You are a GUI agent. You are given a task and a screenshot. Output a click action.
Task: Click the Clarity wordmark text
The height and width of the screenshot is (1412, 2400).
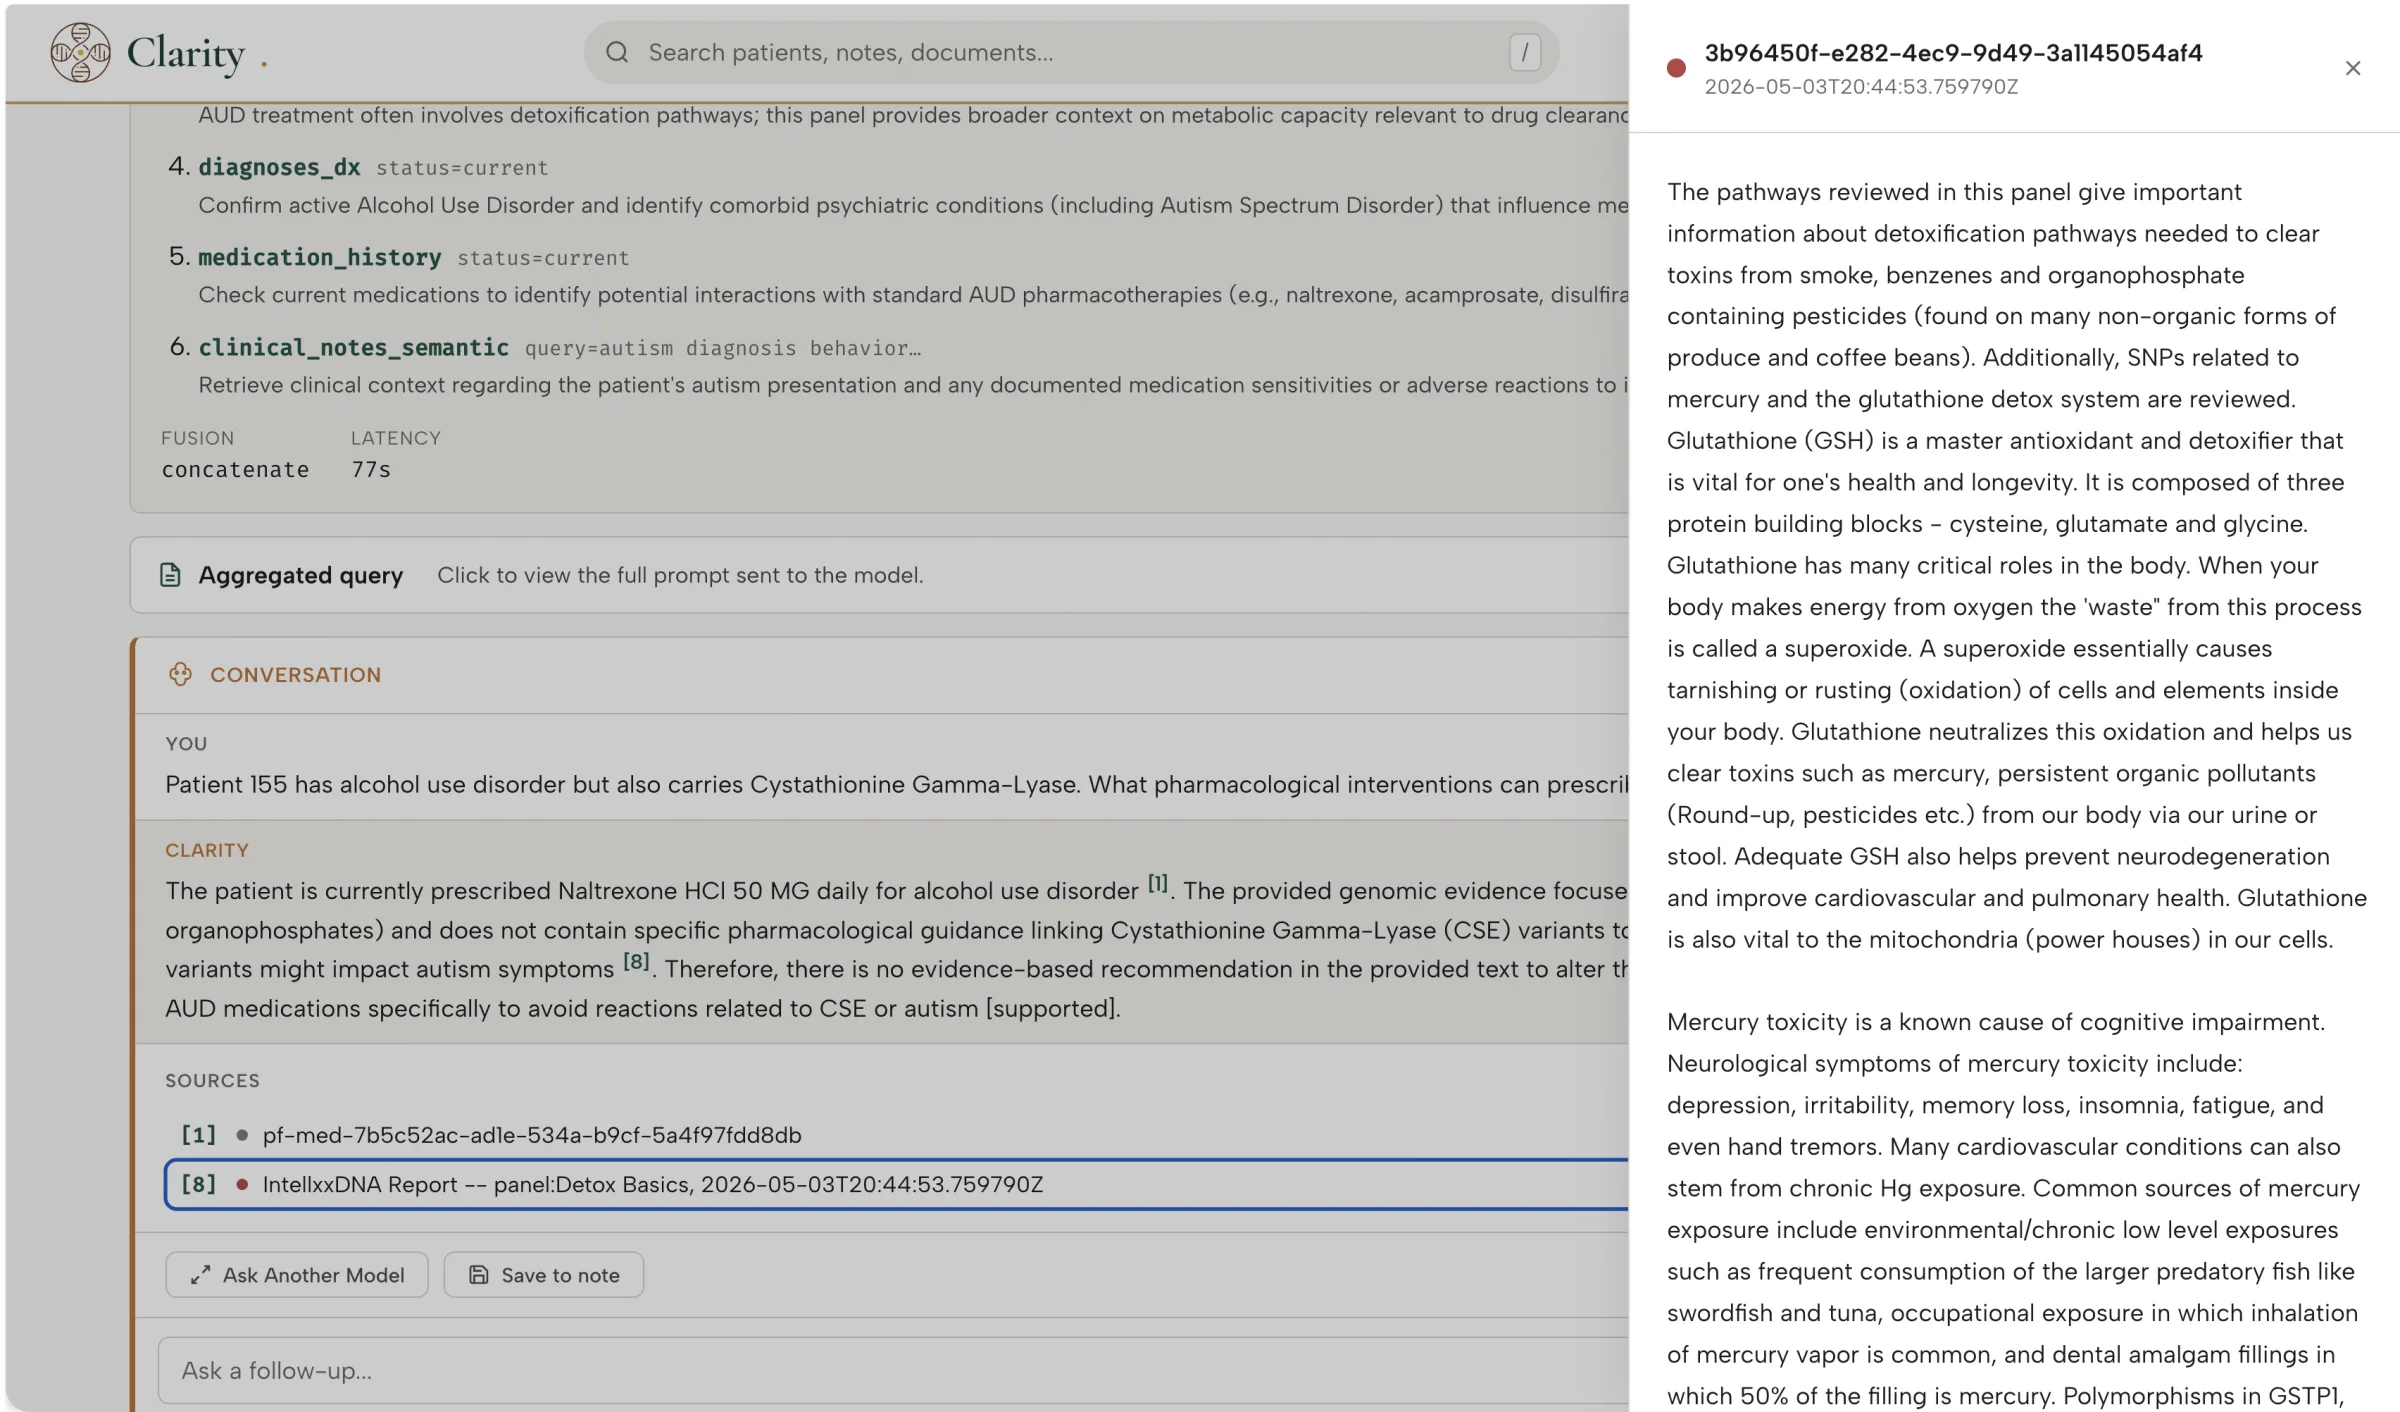[186, 52]
